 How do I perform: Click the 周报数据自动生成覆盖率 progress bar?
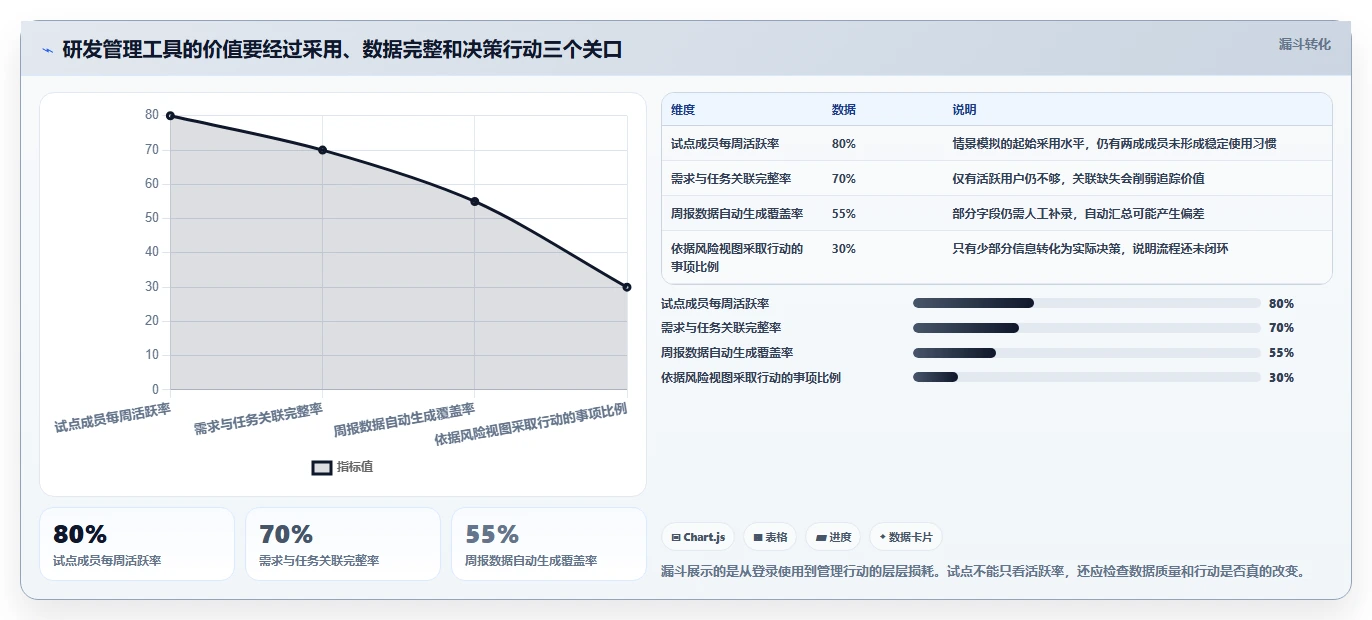tap(1087, 353)
